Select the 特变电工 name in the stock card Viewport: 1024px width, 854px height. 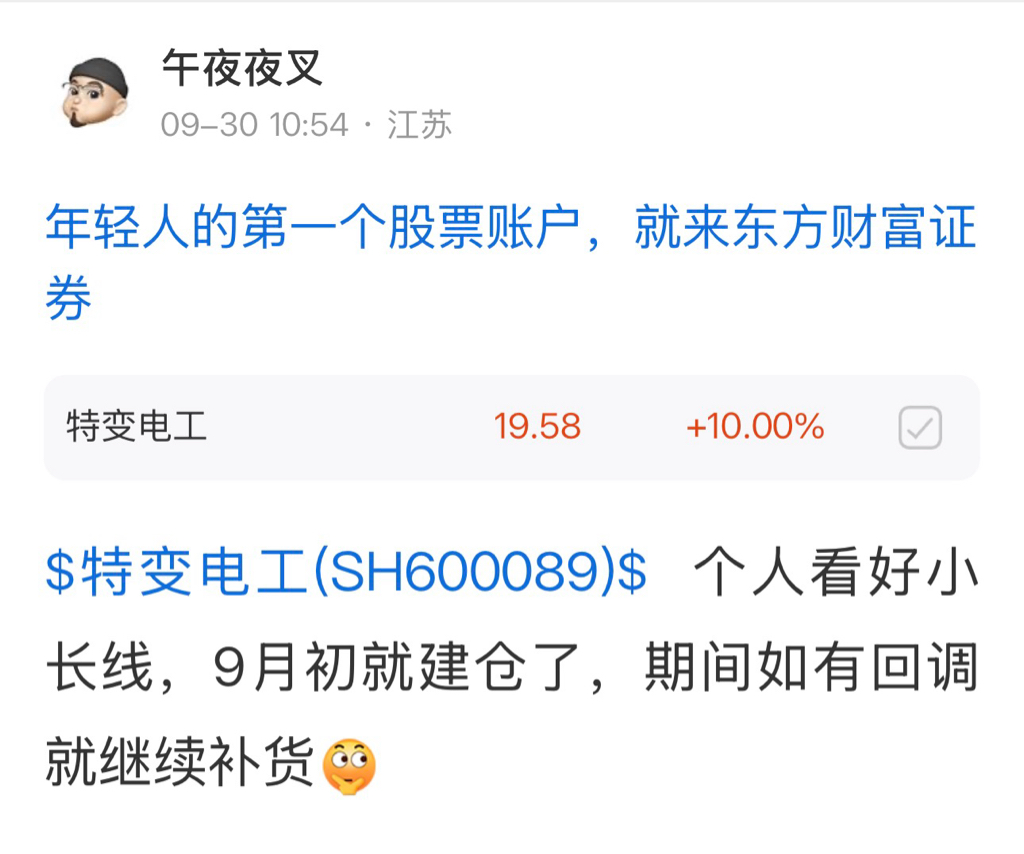(136, 426)
